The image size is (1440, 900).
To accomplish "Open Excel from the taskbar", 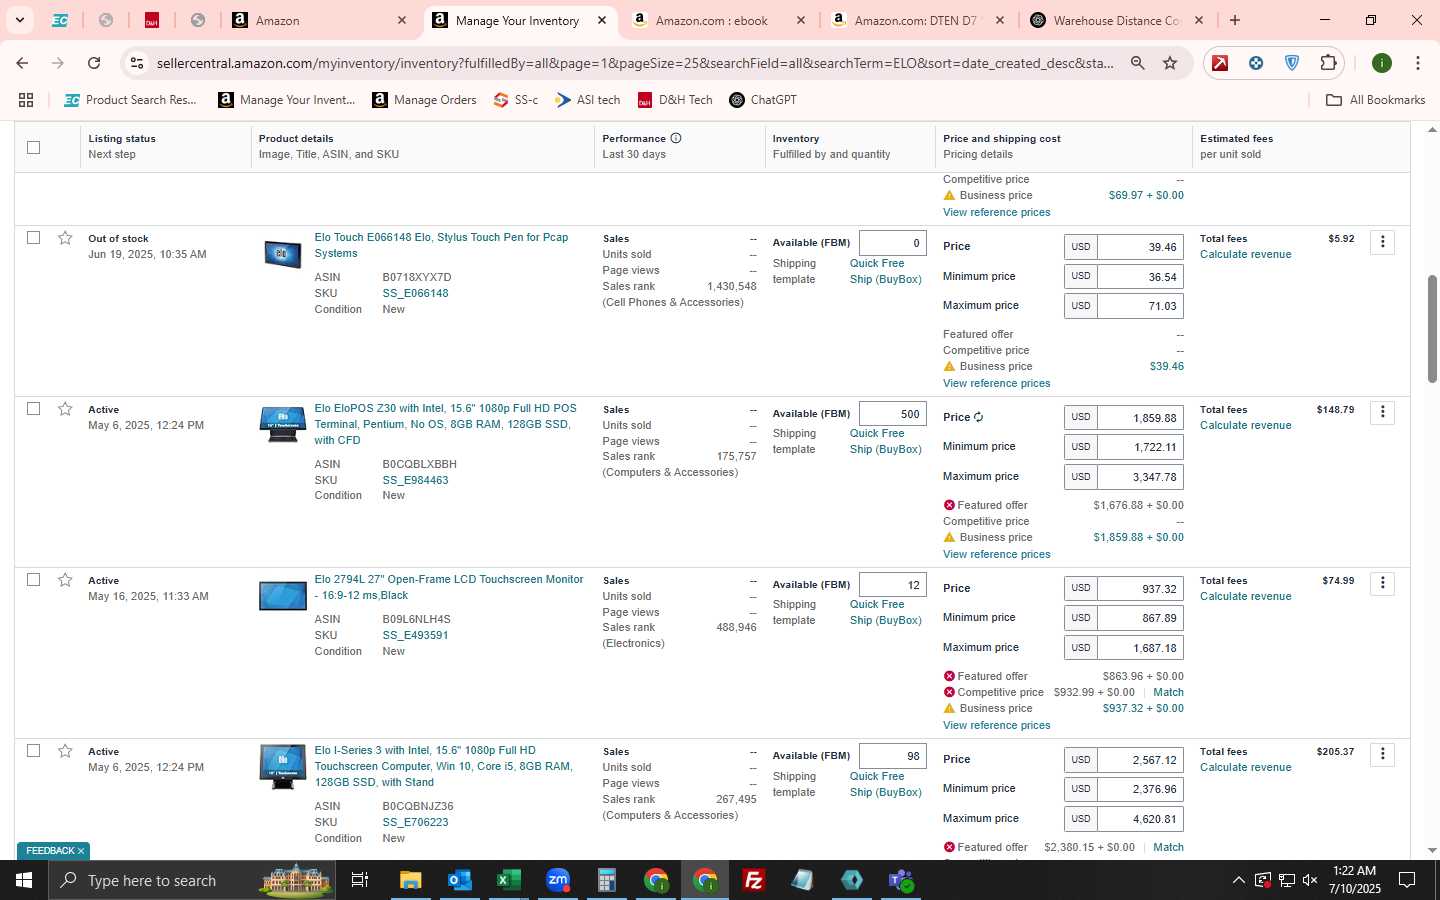I will click(x=508, y=880).
